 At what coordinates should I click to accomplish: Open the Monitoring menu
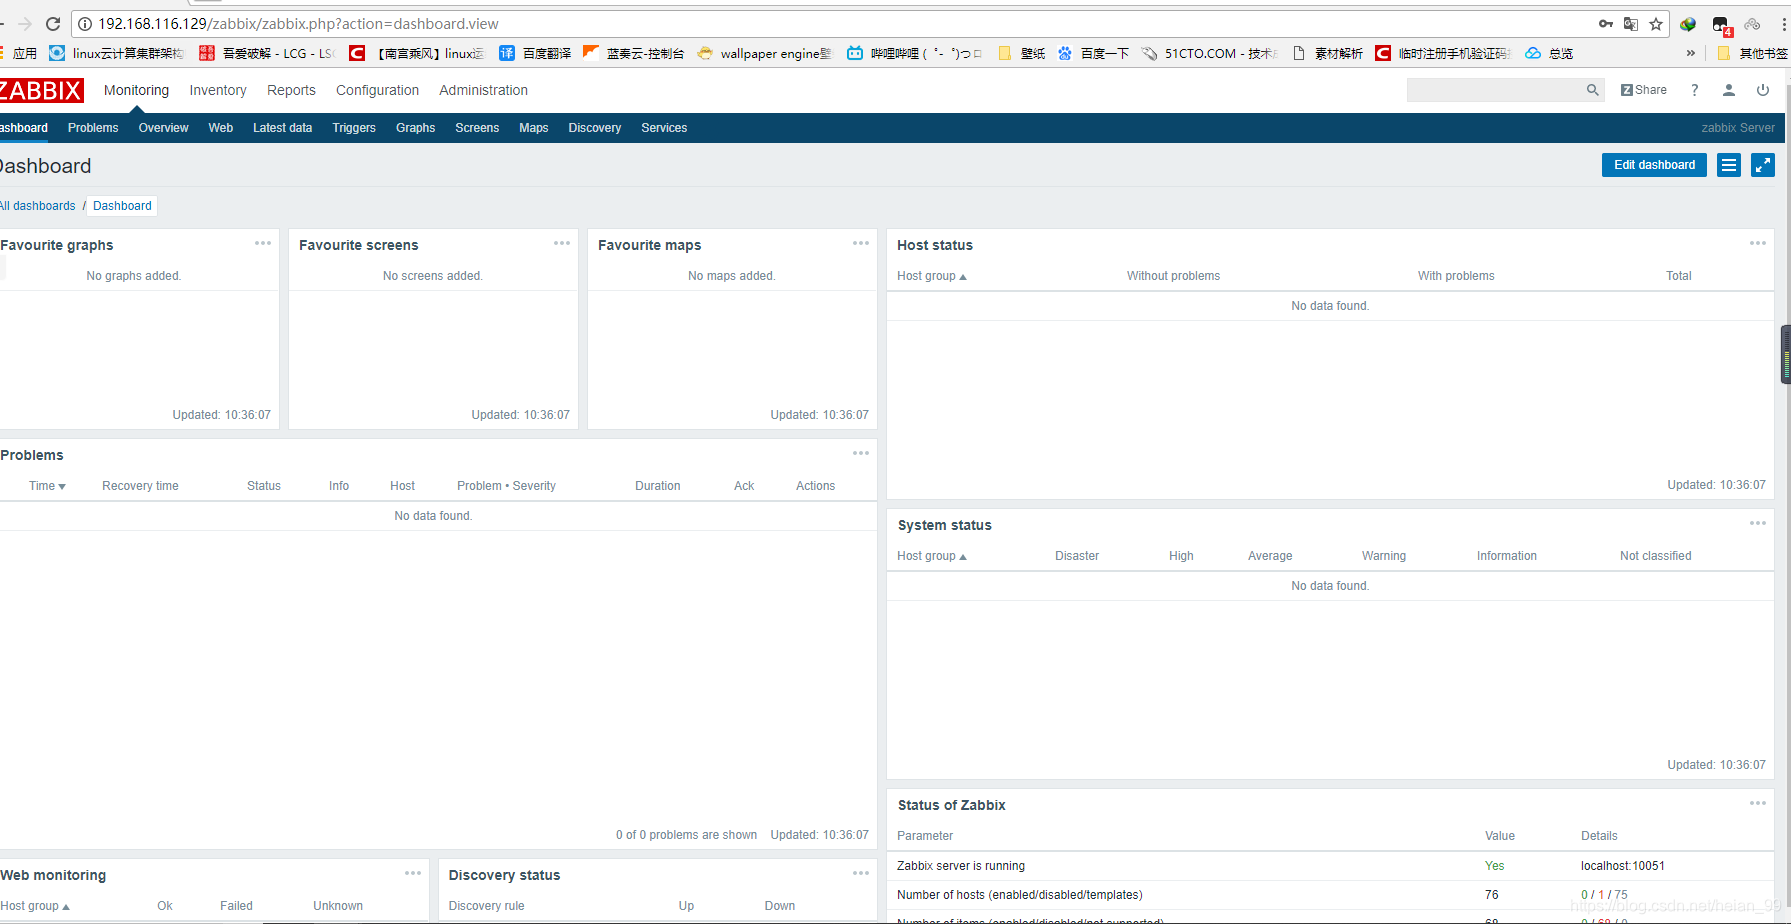click(137, 90)
